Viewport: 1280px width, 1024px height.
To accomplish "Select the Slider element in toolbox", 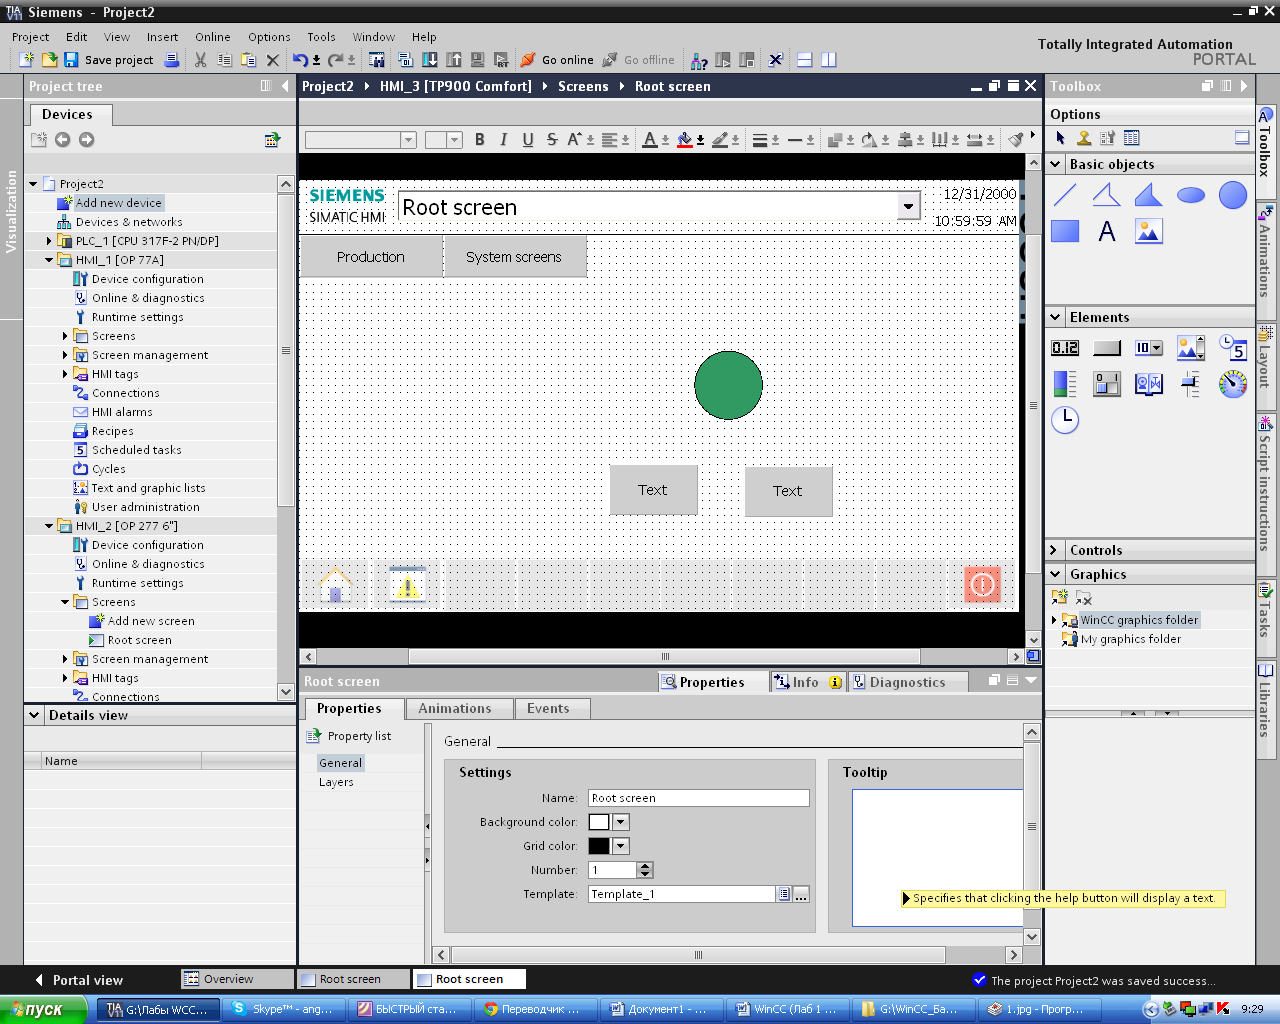I will (1191, 384).
